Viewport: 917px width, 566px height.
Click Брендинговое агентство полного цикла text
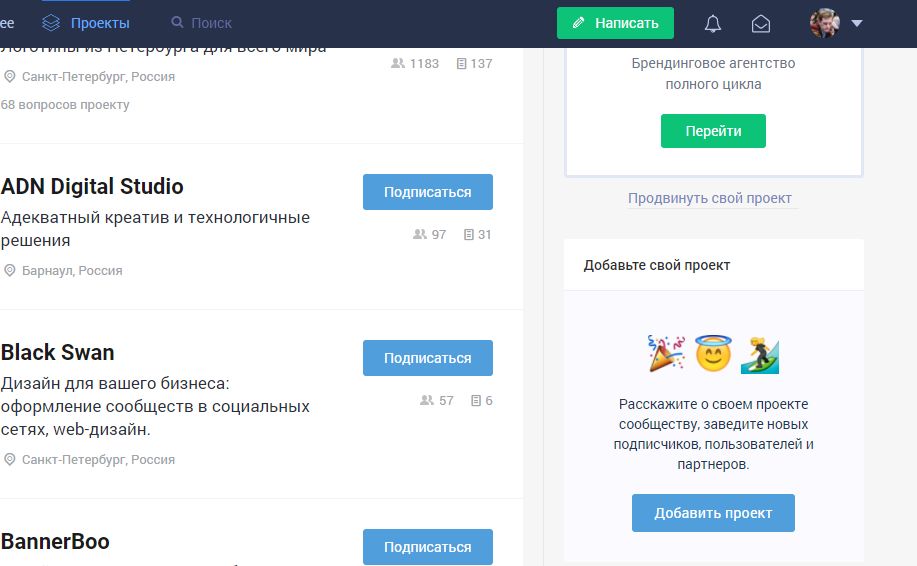713,74
